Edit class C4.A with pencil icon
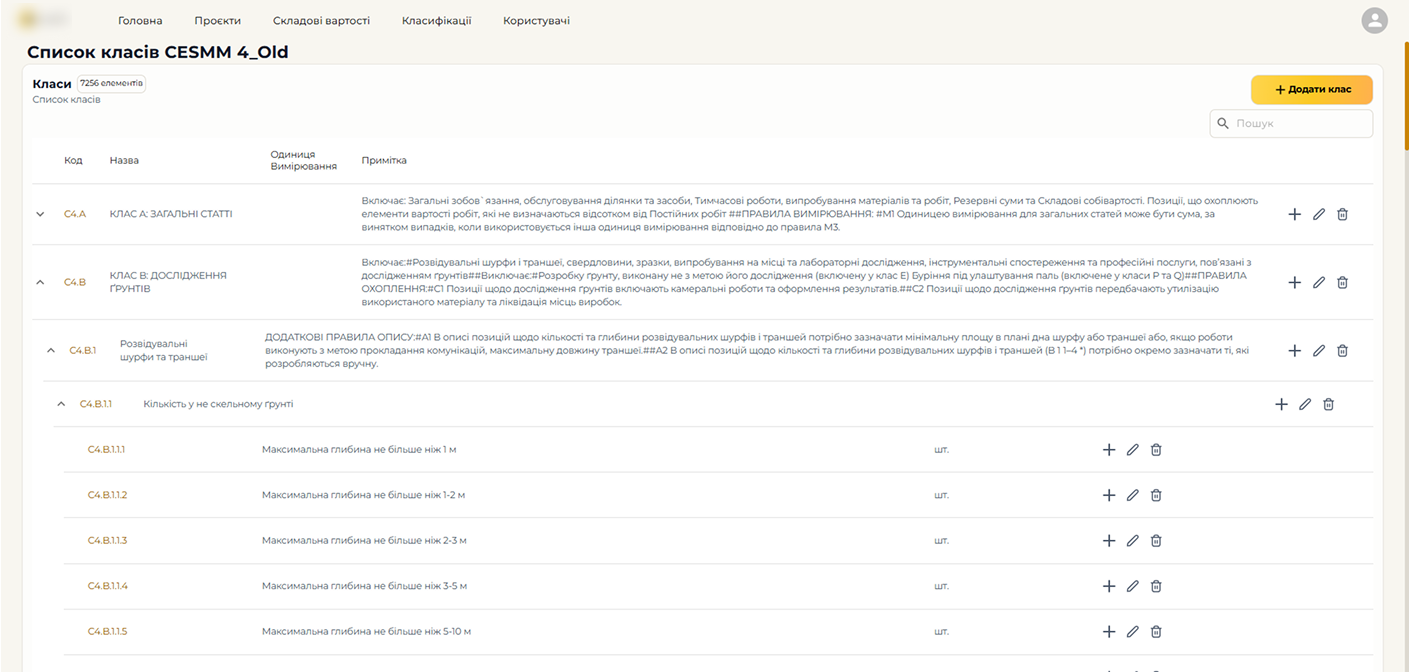This screenshot has height=672, width=1410. click(1319, 214)
